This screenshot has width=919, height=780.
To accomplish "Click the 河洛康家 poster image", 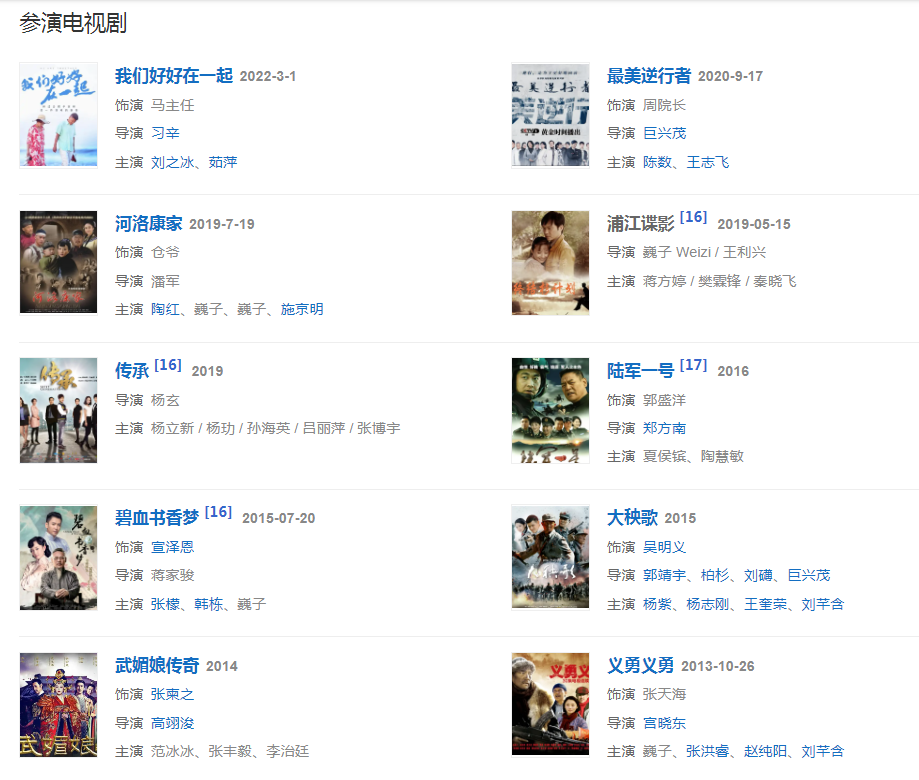I will (58, 263).
